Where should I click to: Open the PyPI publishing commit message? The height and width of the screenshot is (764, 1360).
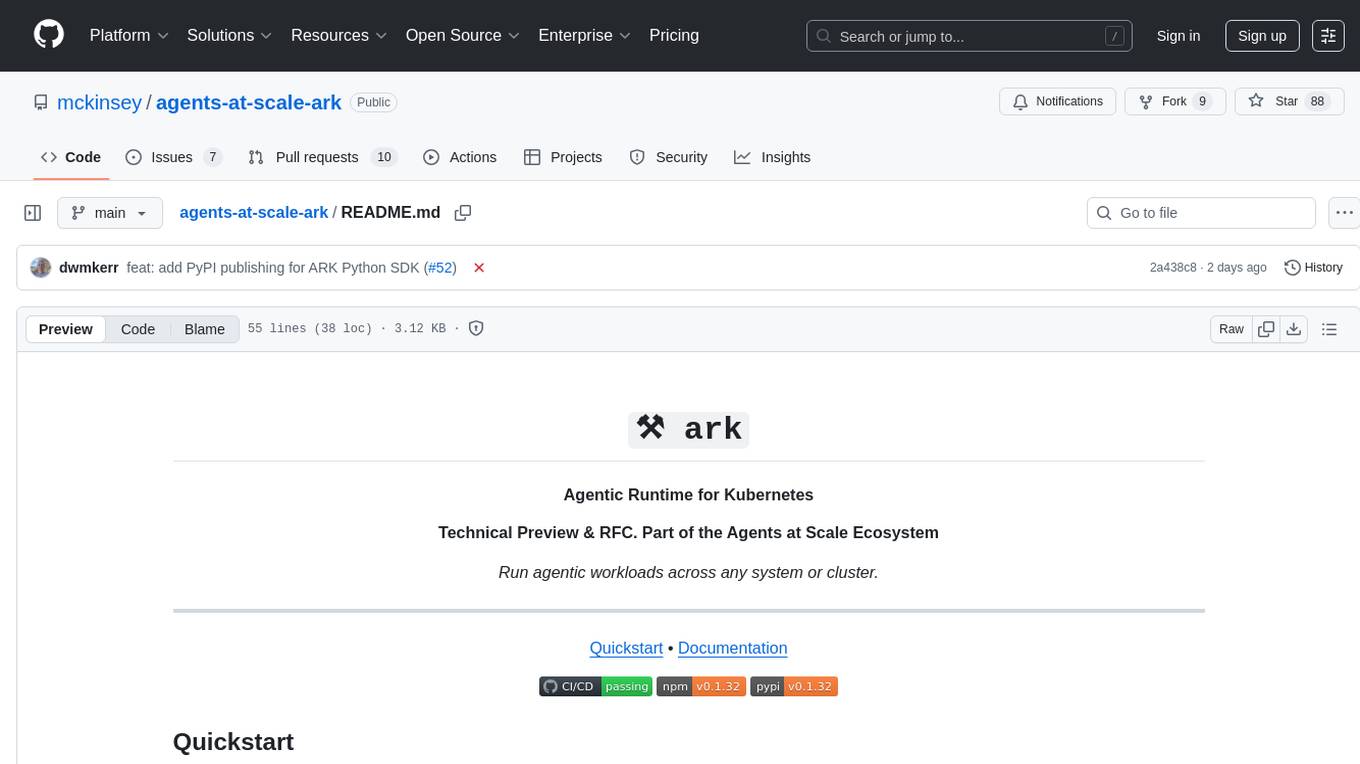[273, 268]
